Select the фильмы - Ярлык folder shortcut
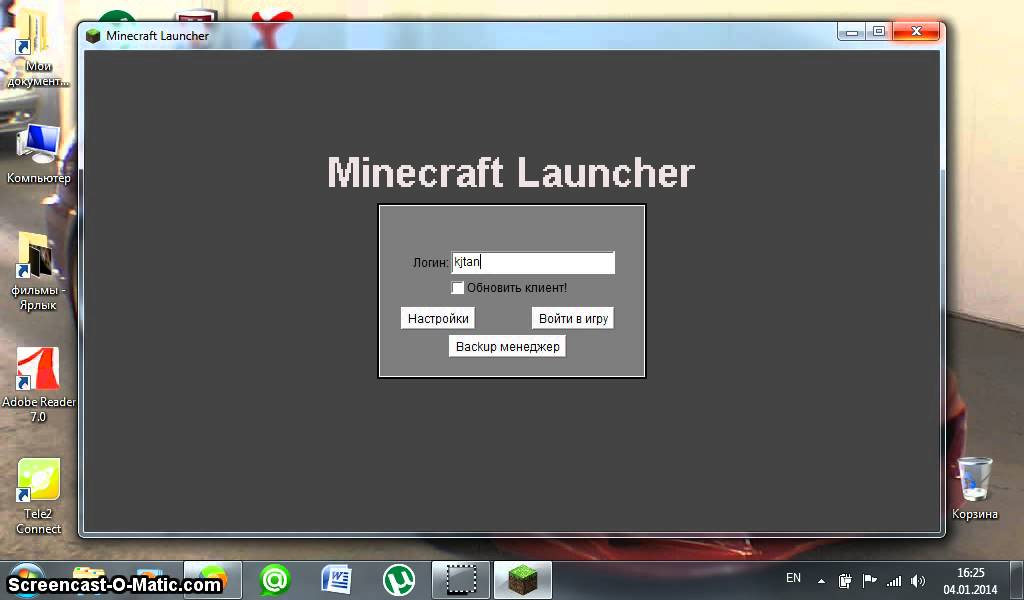This screenshot has height=600, width=1024. click(x=39, y=272)
